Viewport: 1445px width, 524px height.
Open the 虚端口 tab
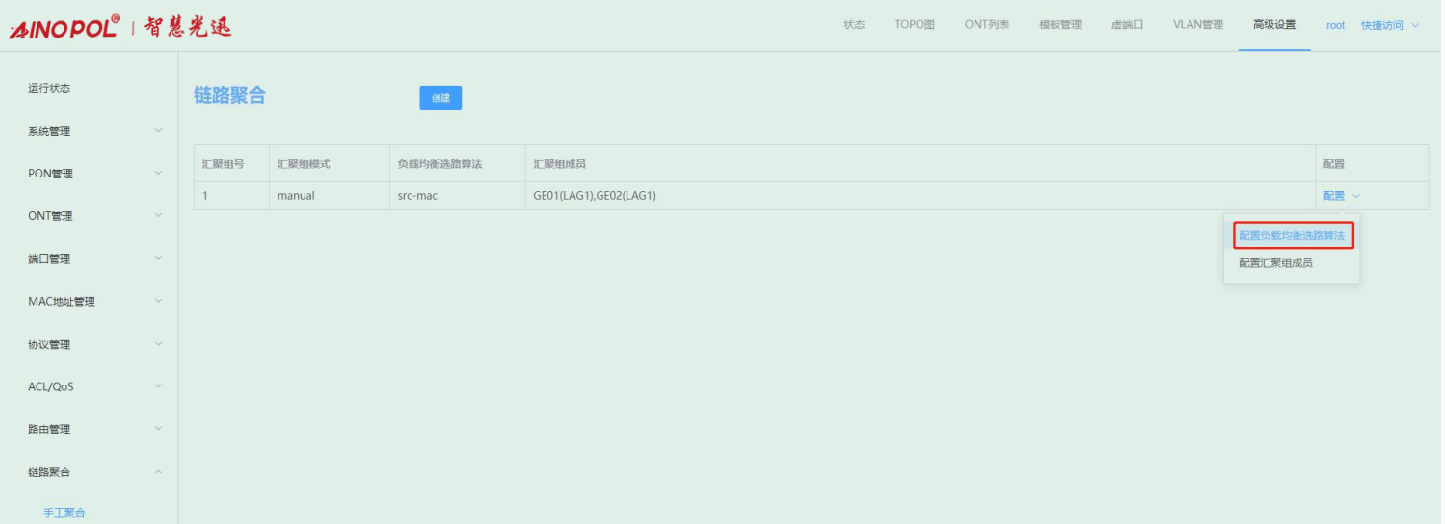click(1127, 25)
